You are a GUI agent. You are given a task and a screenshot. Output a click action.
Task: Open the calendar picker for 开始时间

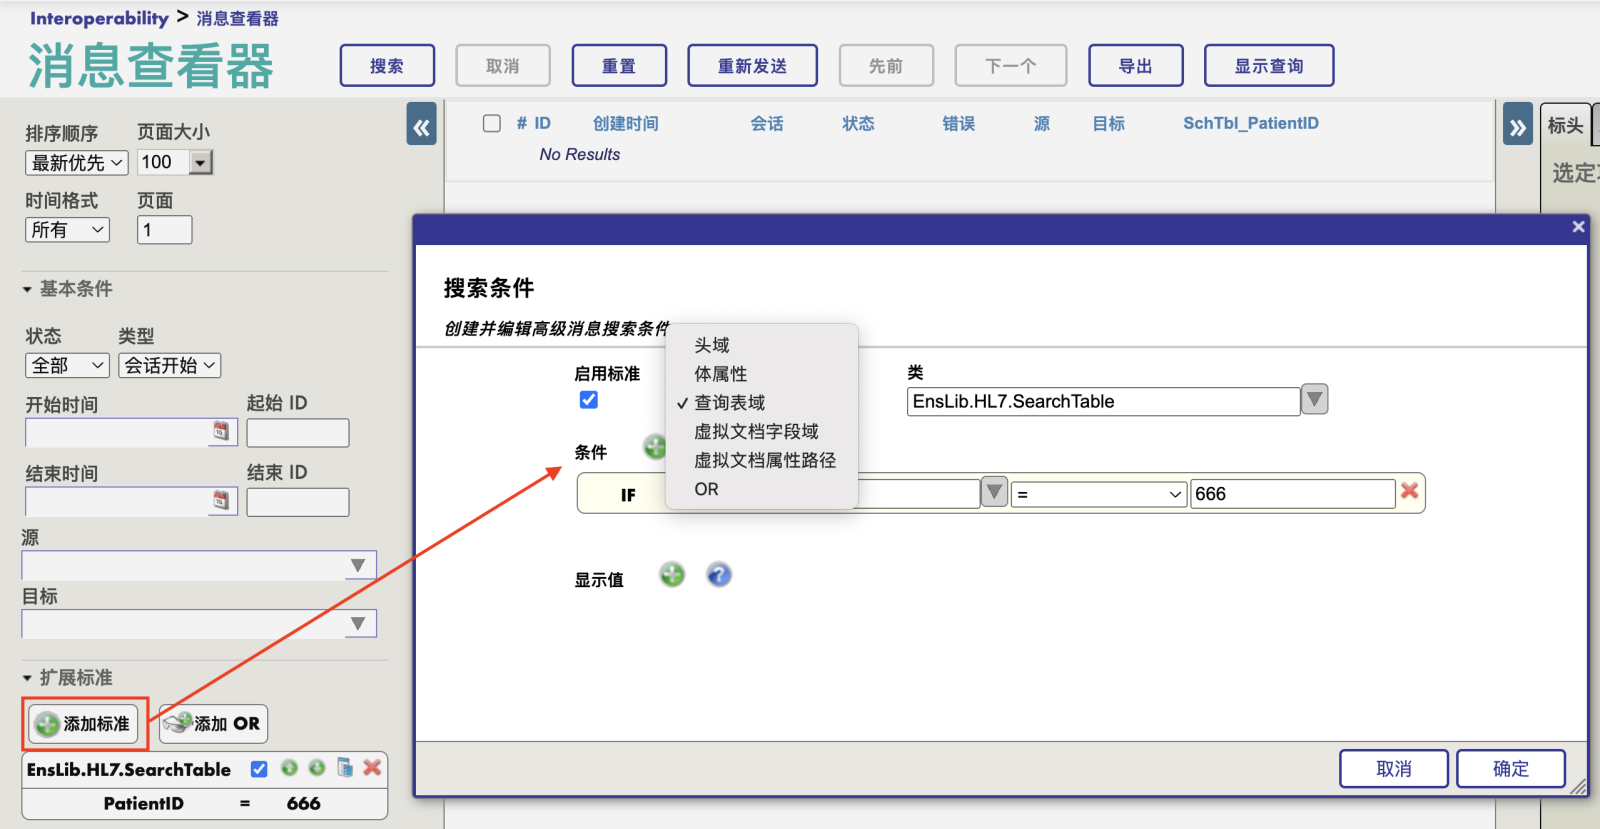pos(221,431)
